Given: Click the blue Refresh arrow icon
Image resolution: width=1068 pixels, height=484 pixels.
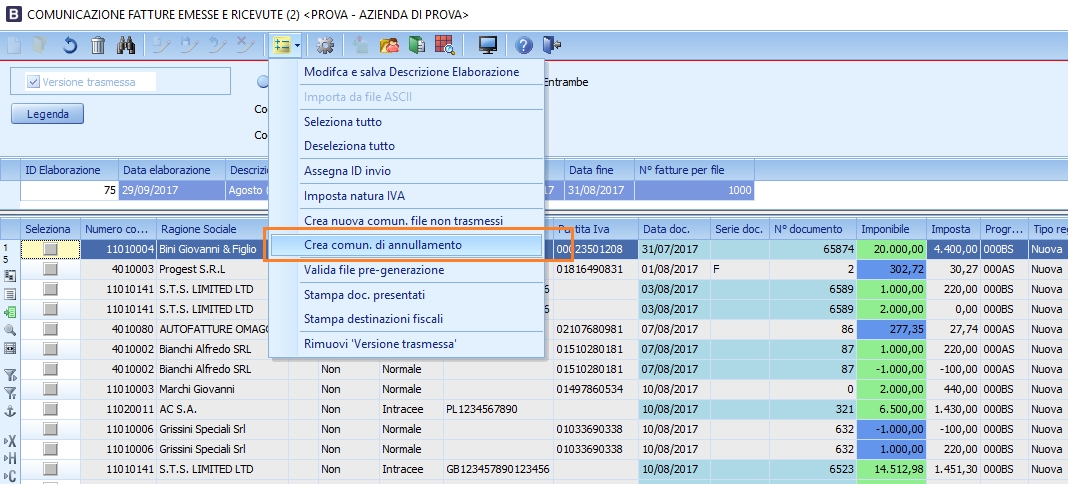Looking at the screenshot, I should pyautogui.click(x=70, y=46).
